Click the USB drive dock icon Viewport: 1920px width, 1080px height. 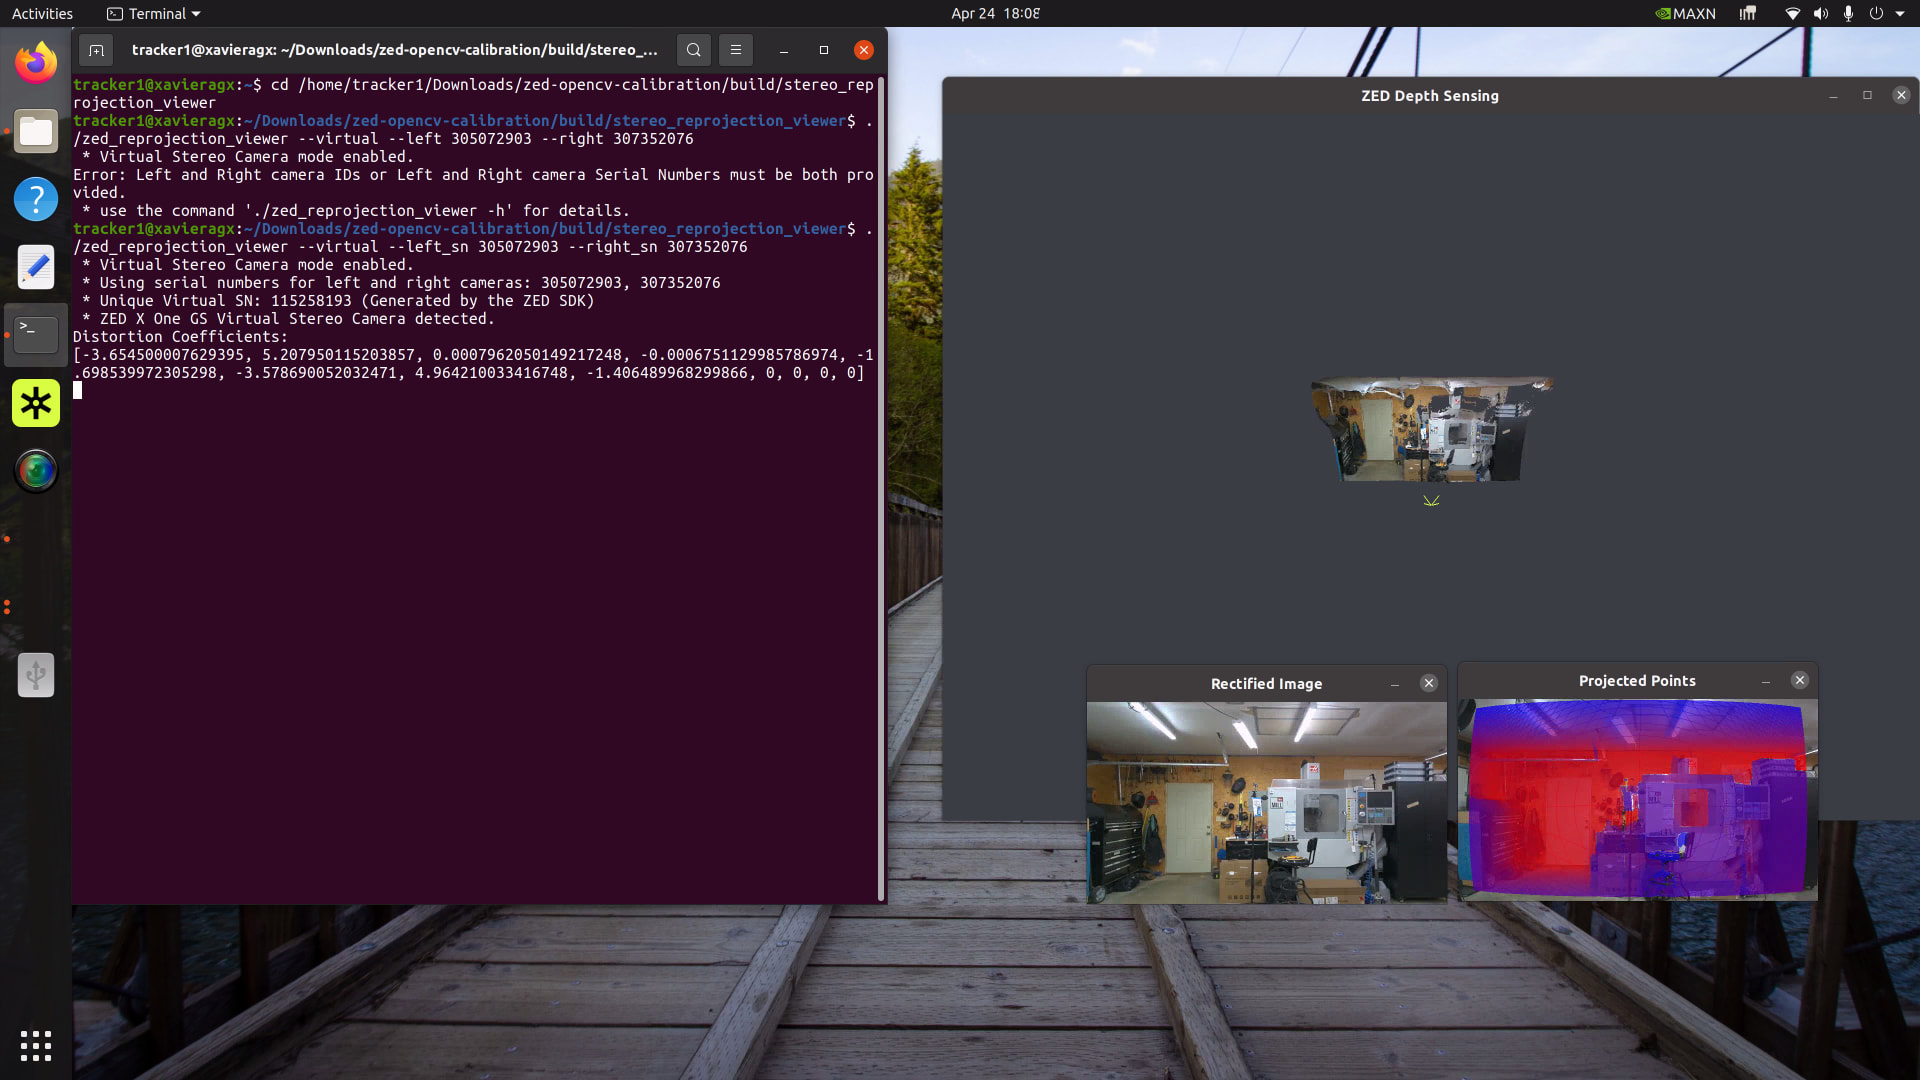pos(36,675)
